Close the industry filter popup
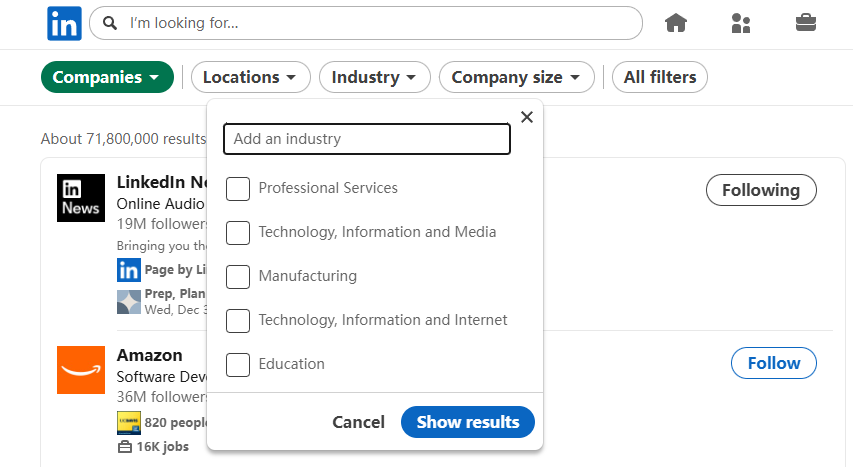The width and height of the screenshot is (853, 467). pos(527,117)
